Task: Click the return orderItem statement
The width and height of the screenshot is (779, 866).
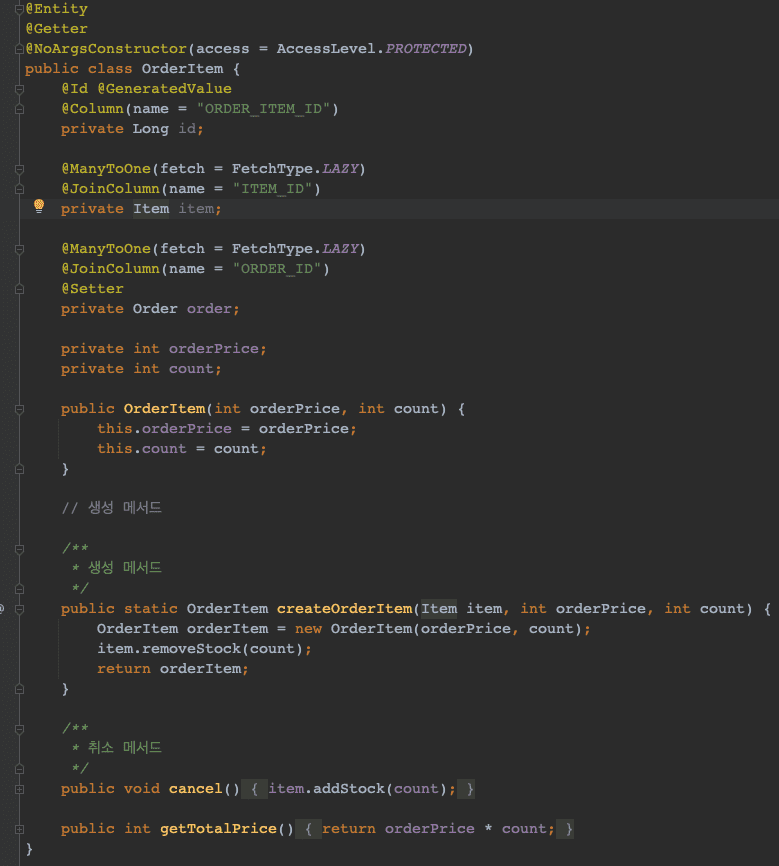Action: coord(173,669)
